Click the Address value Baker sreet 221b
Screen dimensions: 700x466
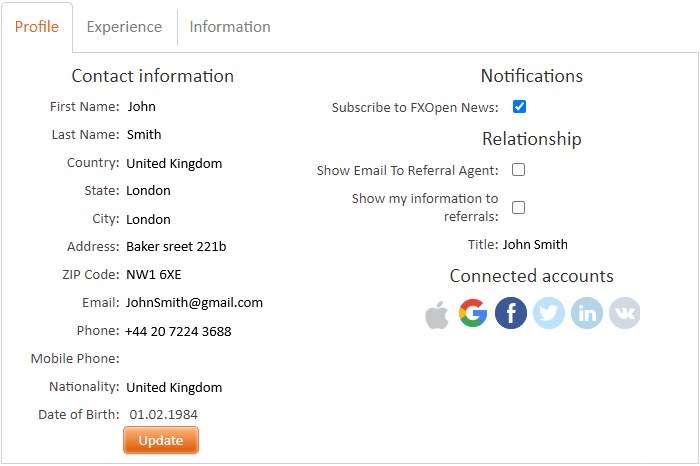pyautogui.click(x=176, y=246)
